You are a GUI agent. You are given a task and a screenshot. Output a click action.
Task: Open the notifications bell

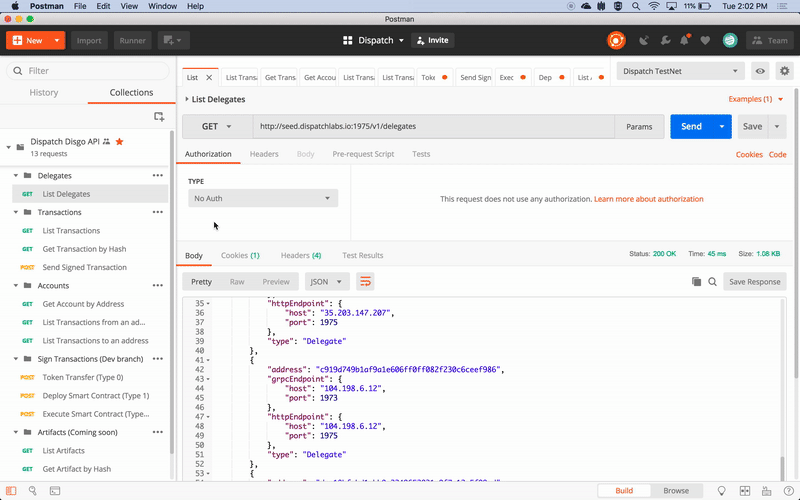click(685, 40)
